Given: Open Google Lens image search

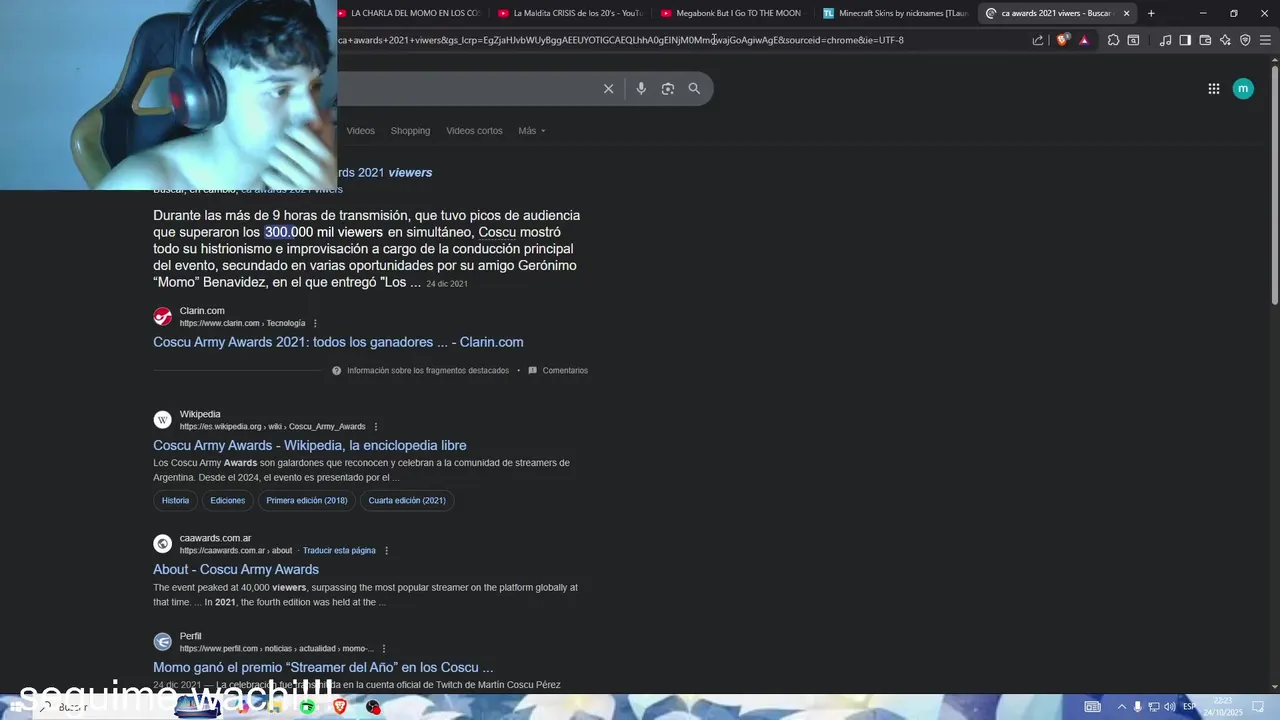Looking at the screenshot, I should tap(668, 89).
